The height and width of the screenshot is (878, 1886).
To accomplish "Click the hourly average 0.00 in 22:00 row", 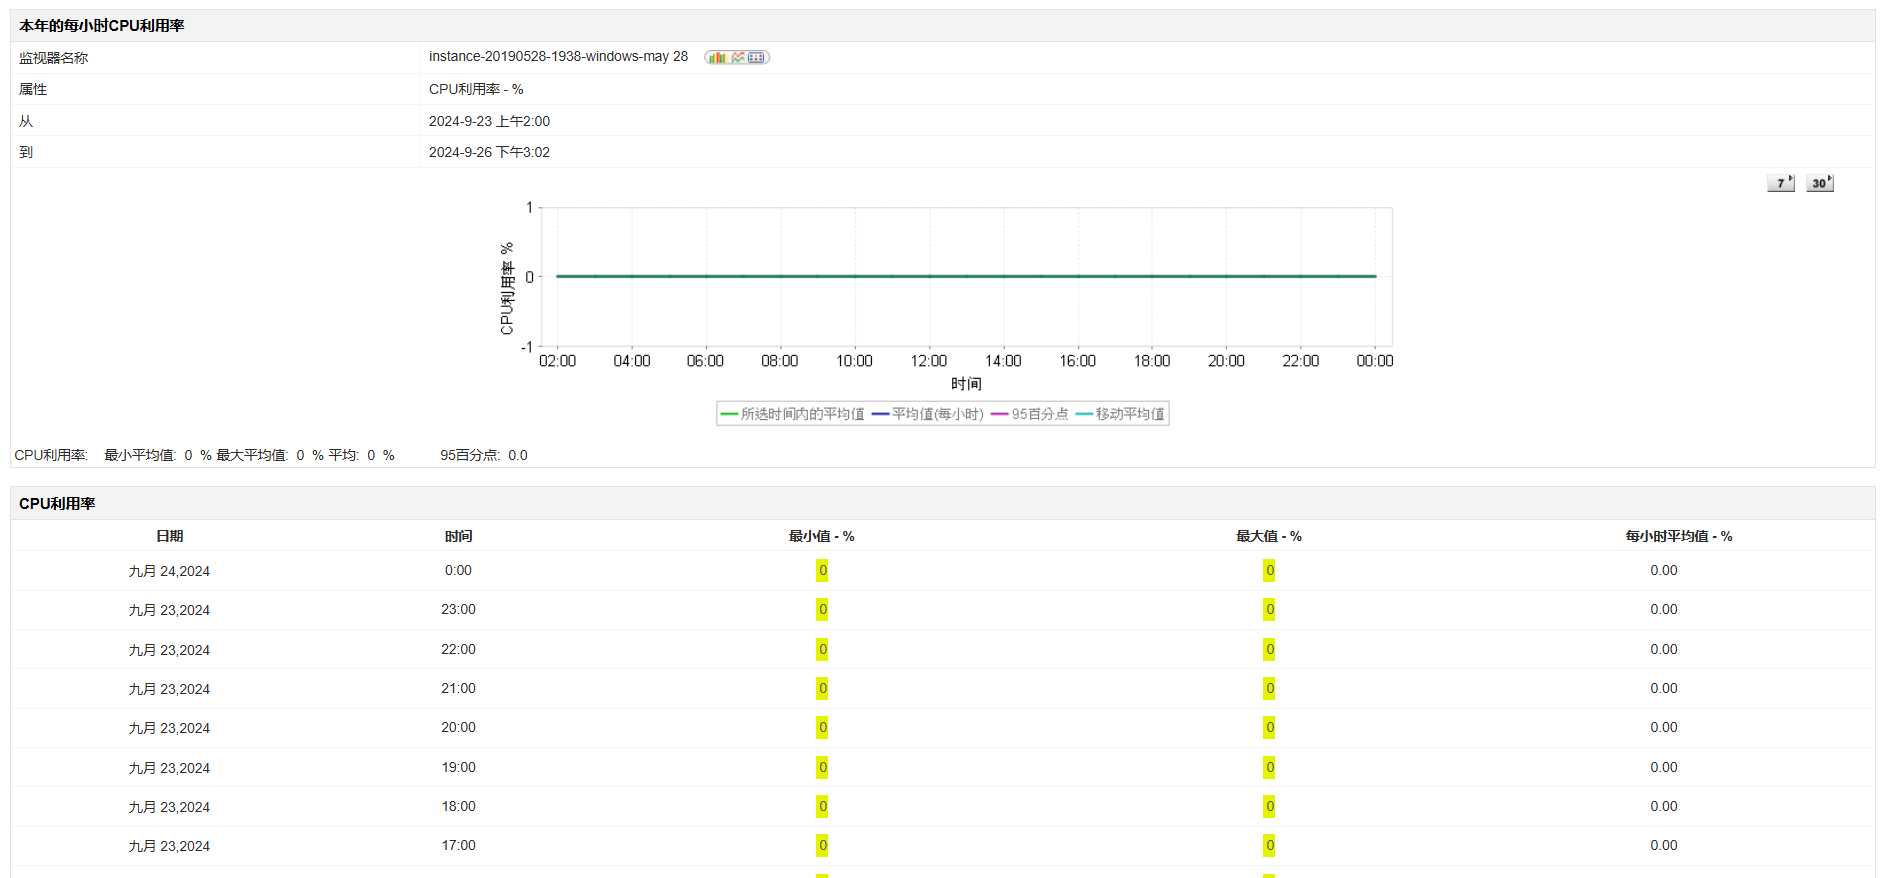I will point(1664,649).
